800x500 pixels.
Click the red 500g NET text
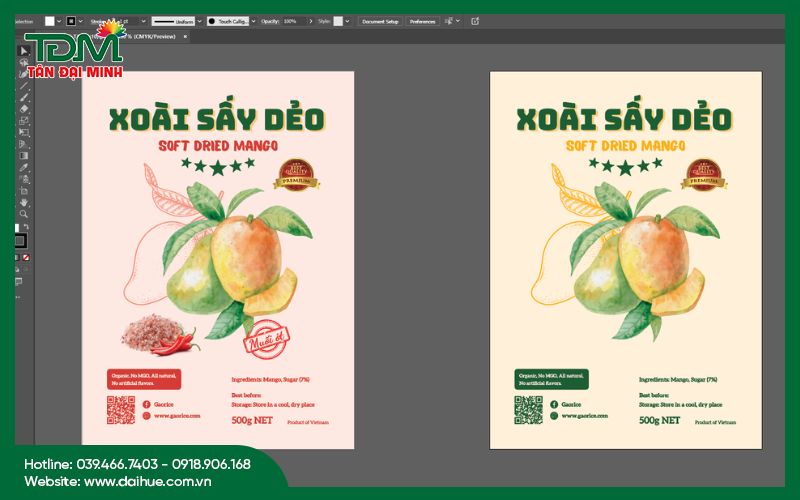tap(252, 420)
